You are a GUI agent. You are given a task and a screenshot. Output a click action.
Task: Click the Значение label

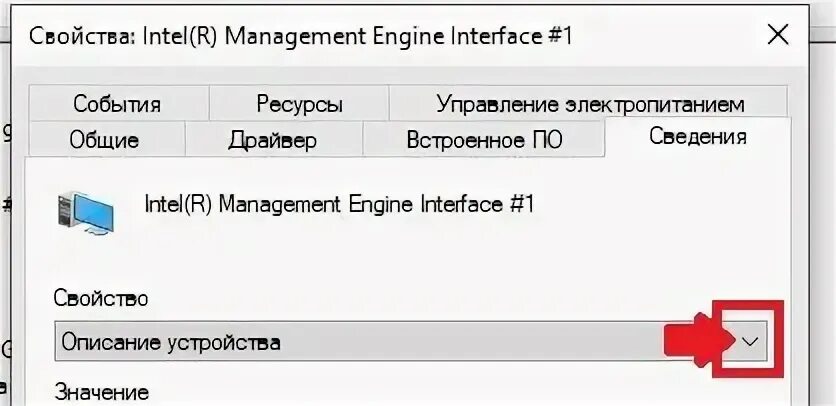click(x=102, y=392)
